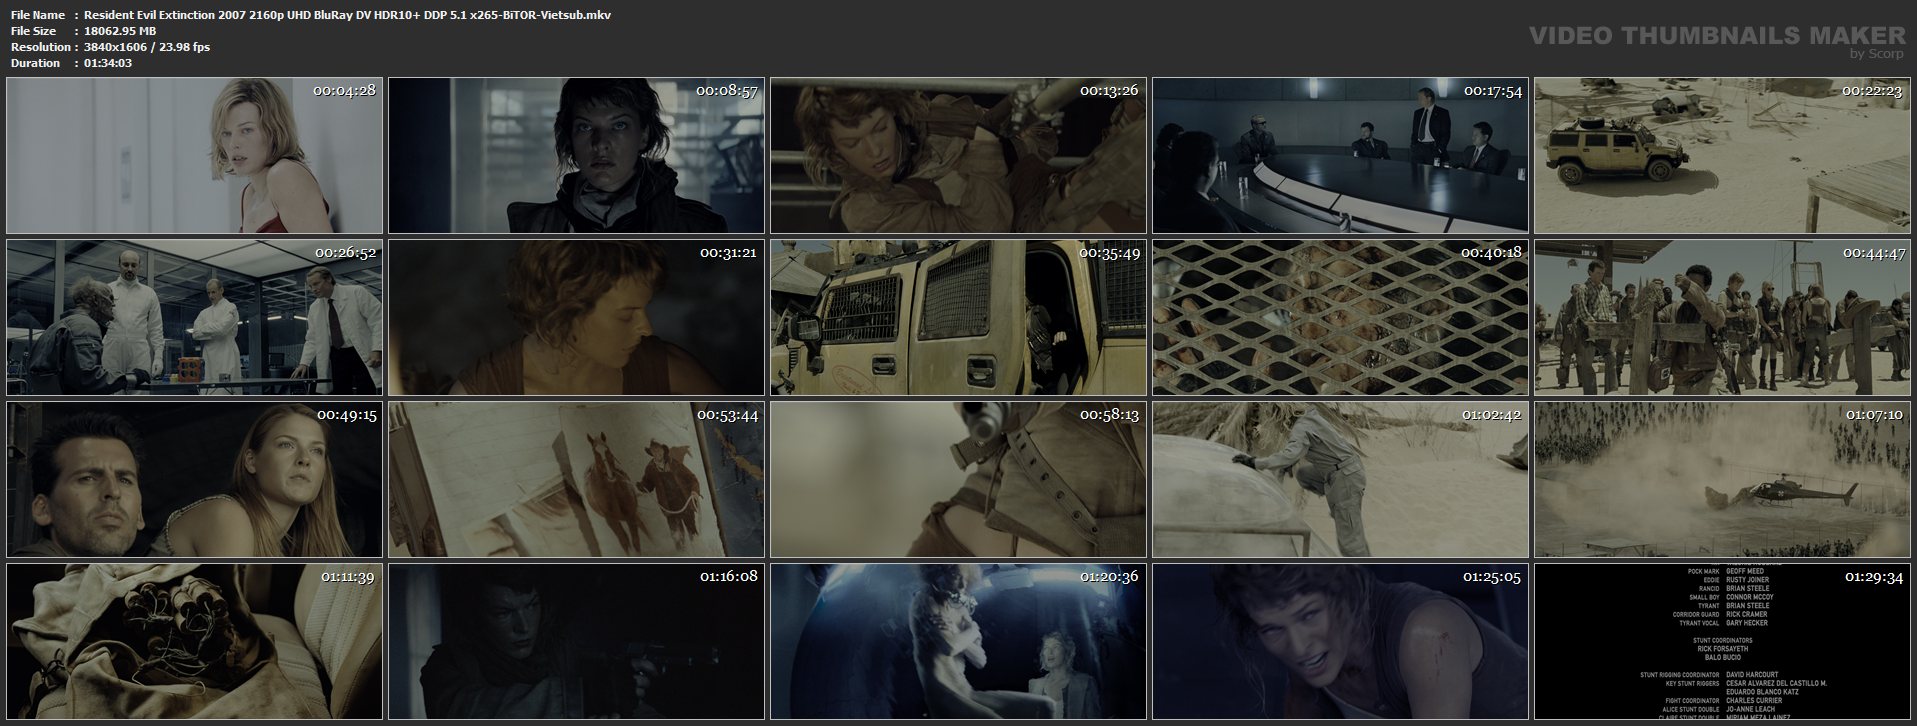The height and width of the screenshot is (726, 1917).
Task: Select the caged vehicle thumbnail at 00:35:49
Action: (958, 318)
